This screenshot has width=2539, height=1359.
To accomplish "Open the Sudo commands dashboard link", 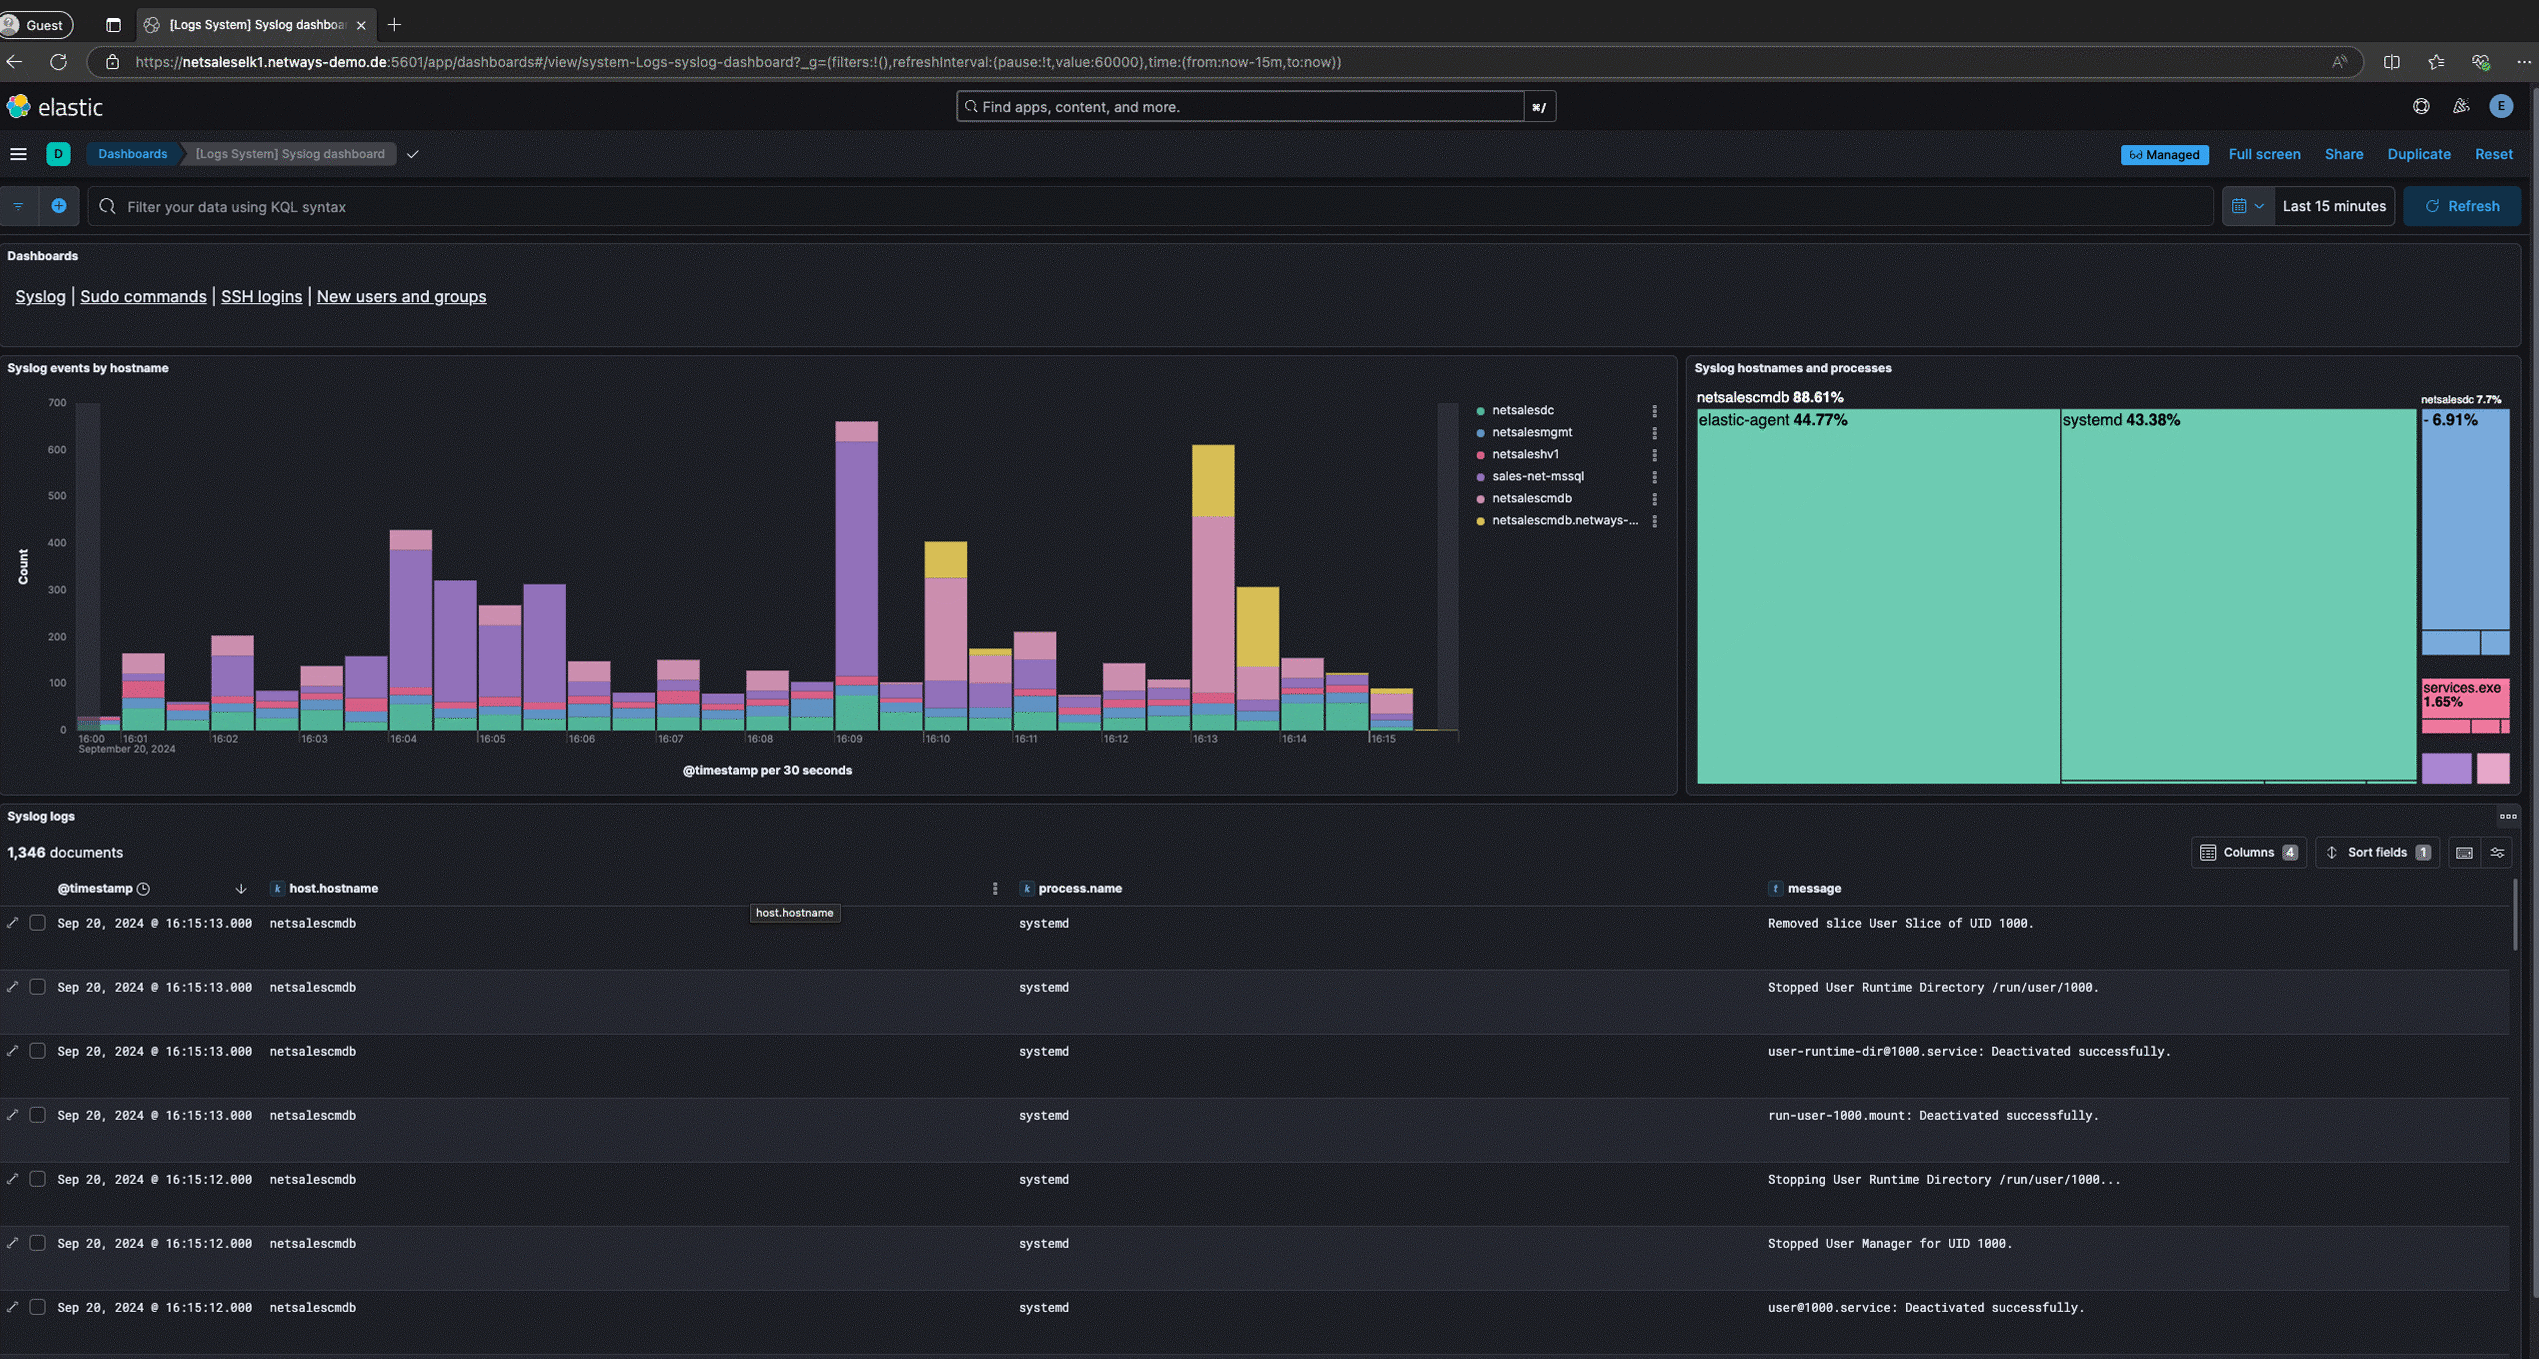I will [143, 296].
